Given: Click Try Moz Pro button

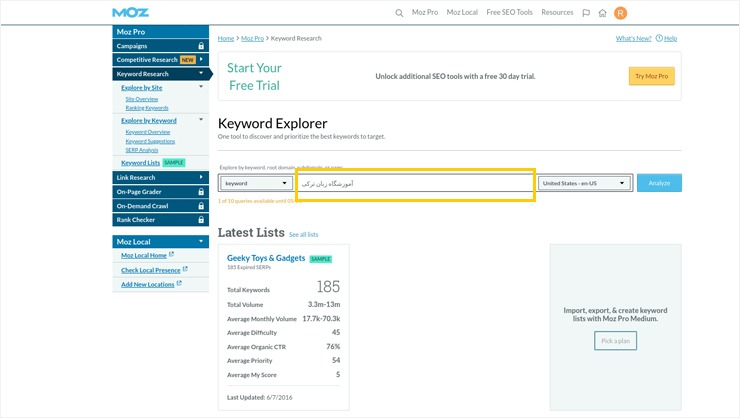Looking at the screenshot, I should click(651, 76).
